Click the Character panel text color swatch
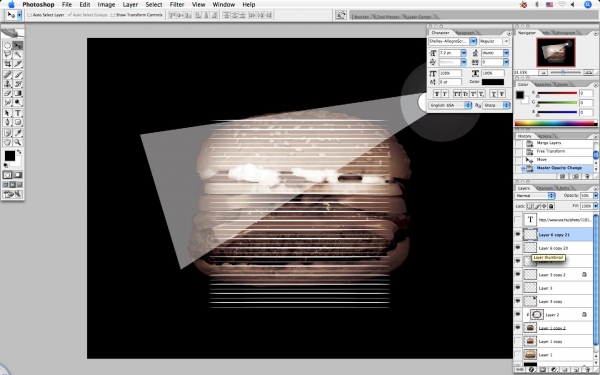 pos(493,82)
